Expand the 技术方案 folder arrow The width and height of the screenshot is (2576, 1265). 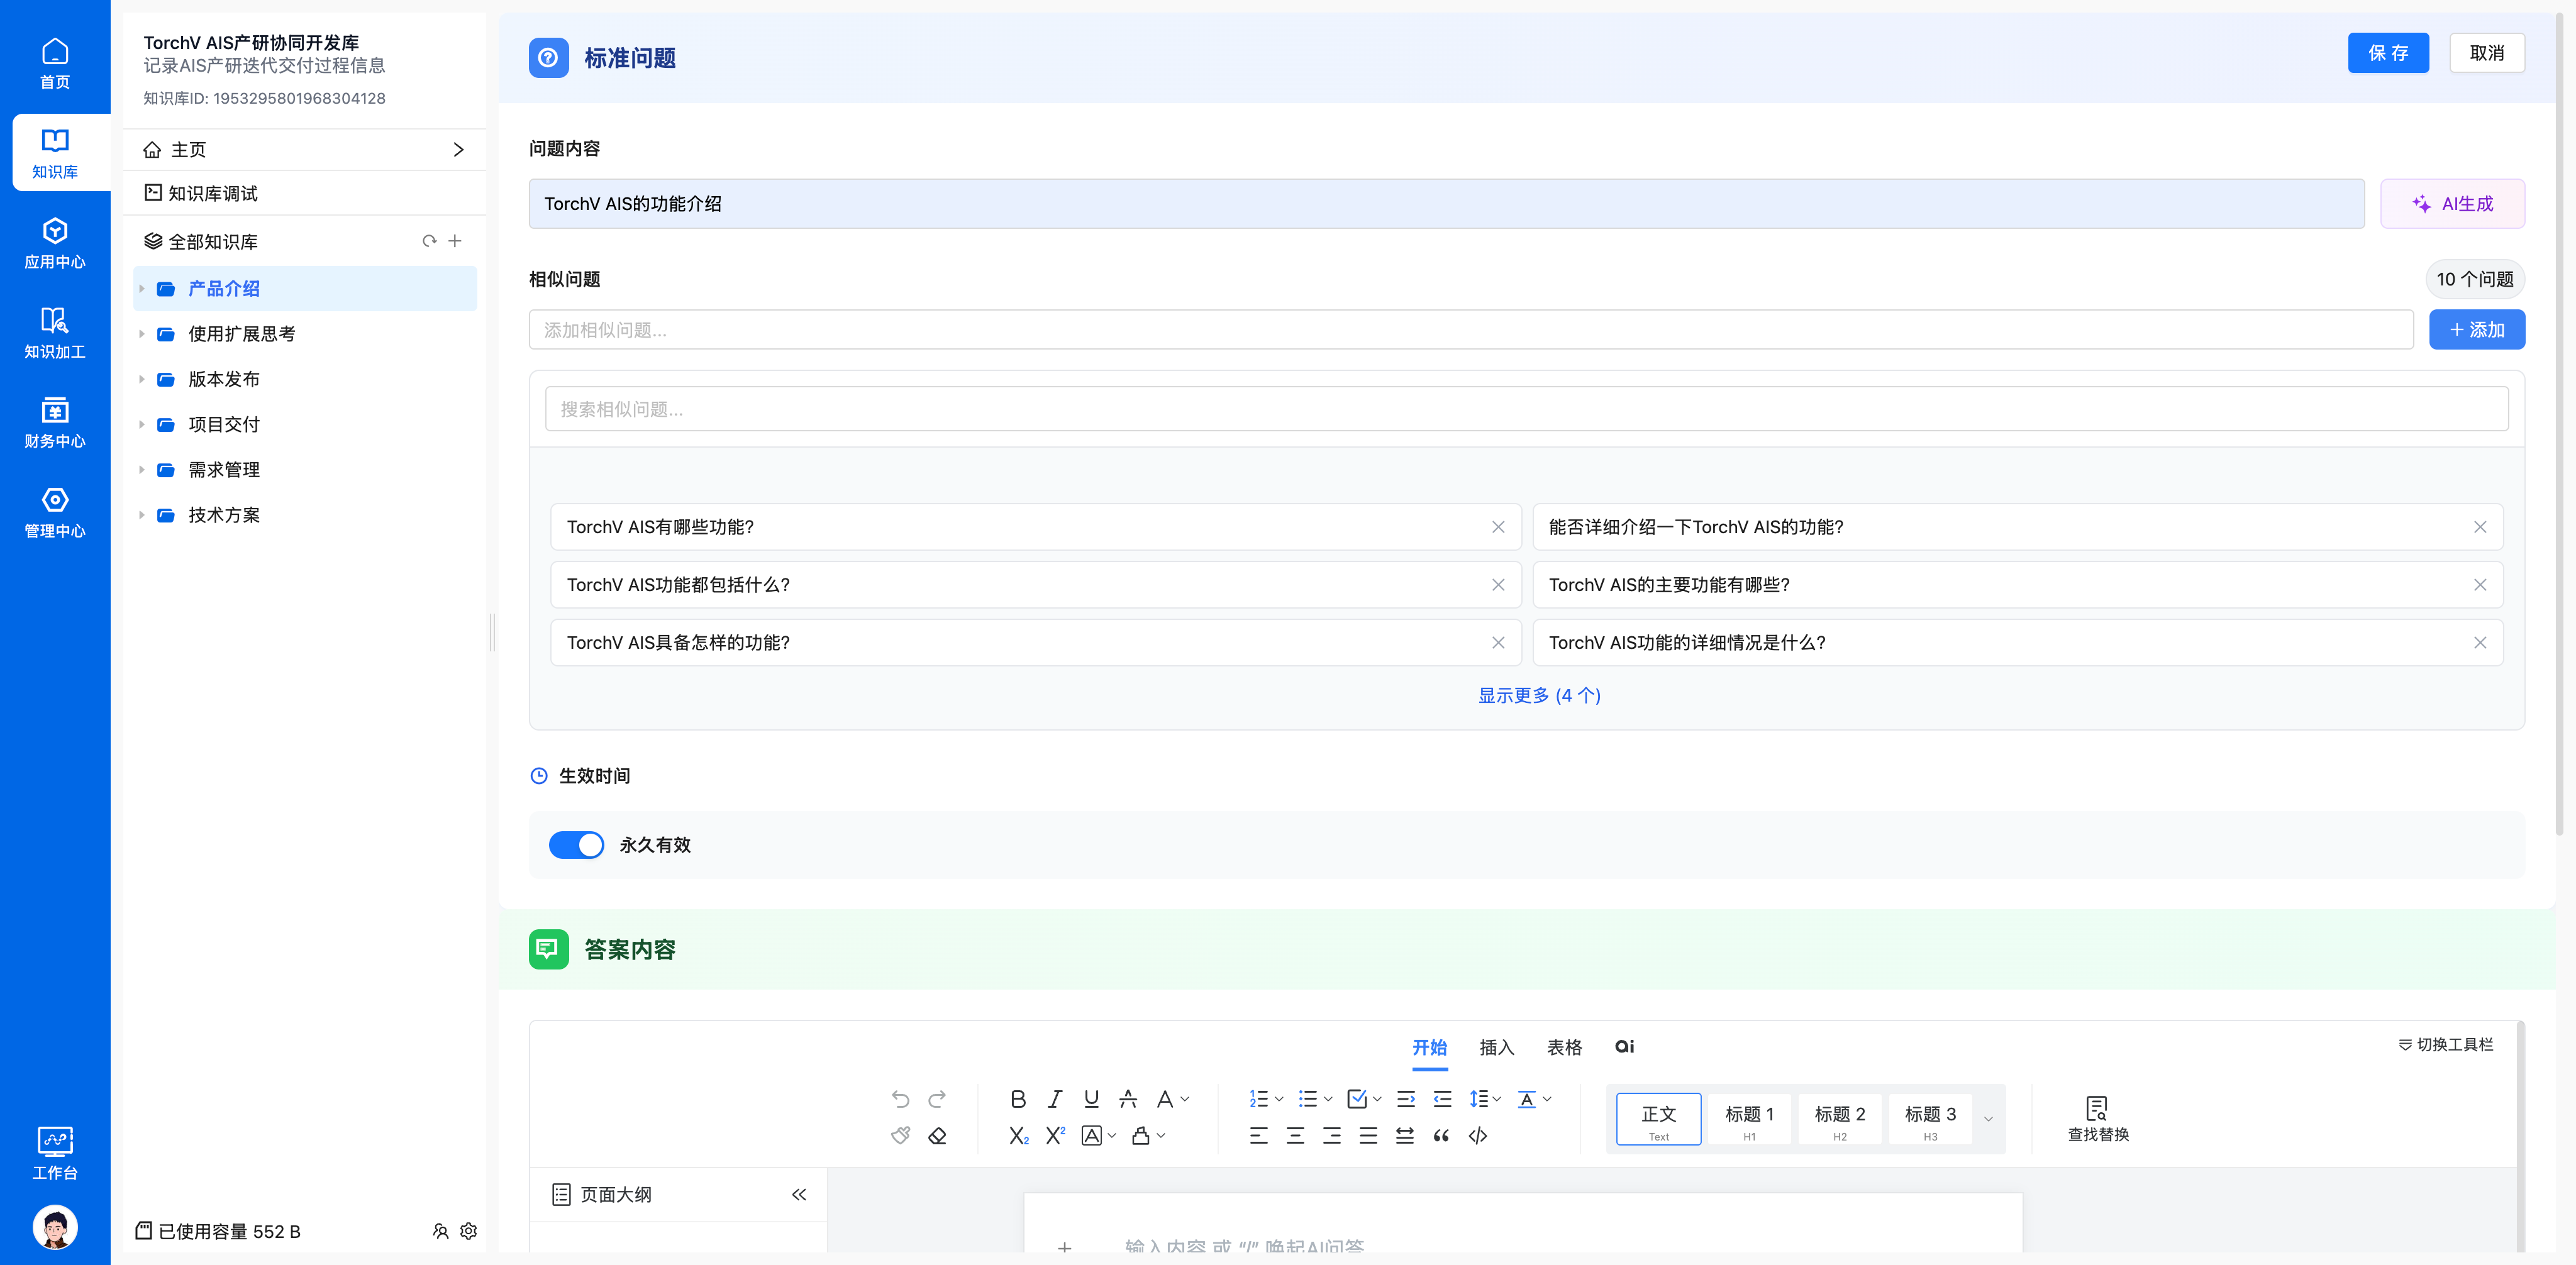click(141, 515)
